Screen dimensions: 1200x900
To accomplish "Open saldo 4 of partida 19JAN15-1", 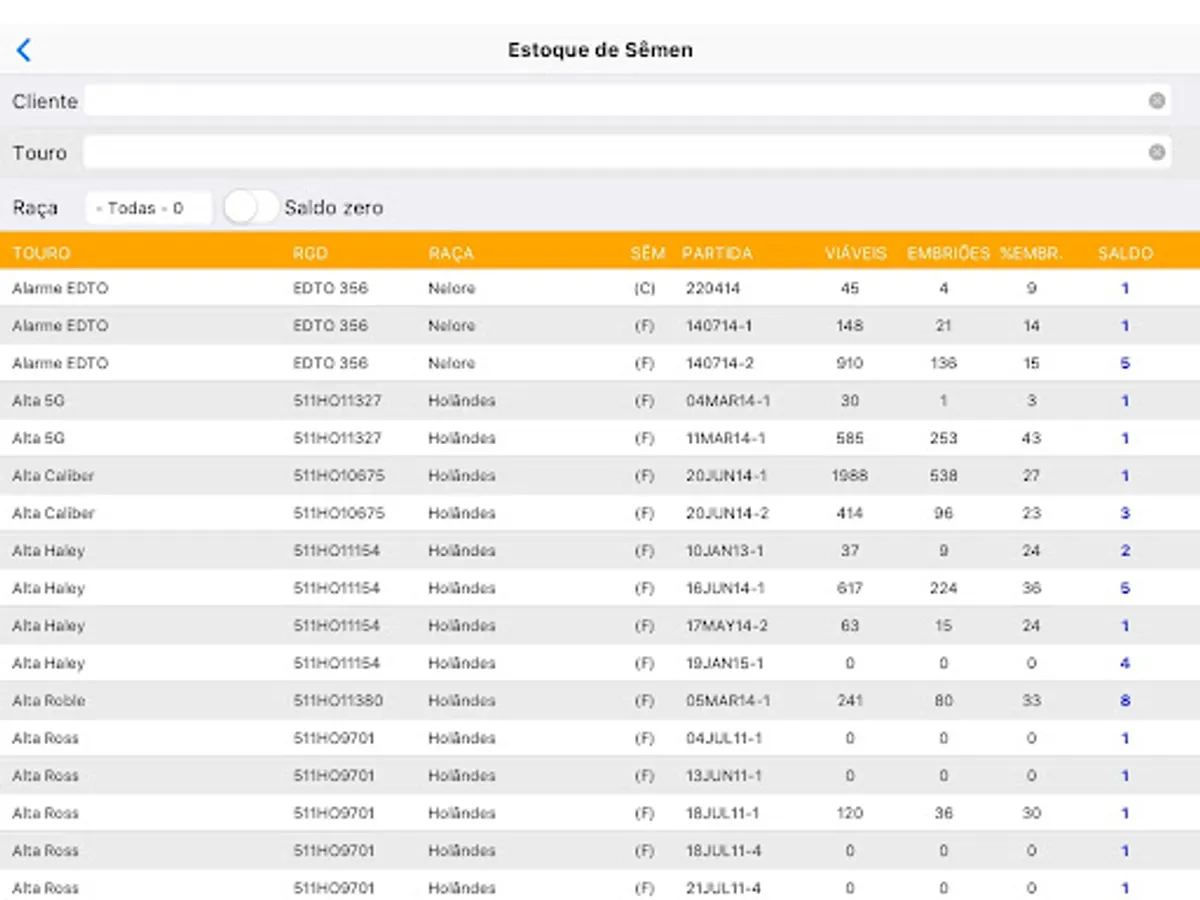I will [1125, 664].
